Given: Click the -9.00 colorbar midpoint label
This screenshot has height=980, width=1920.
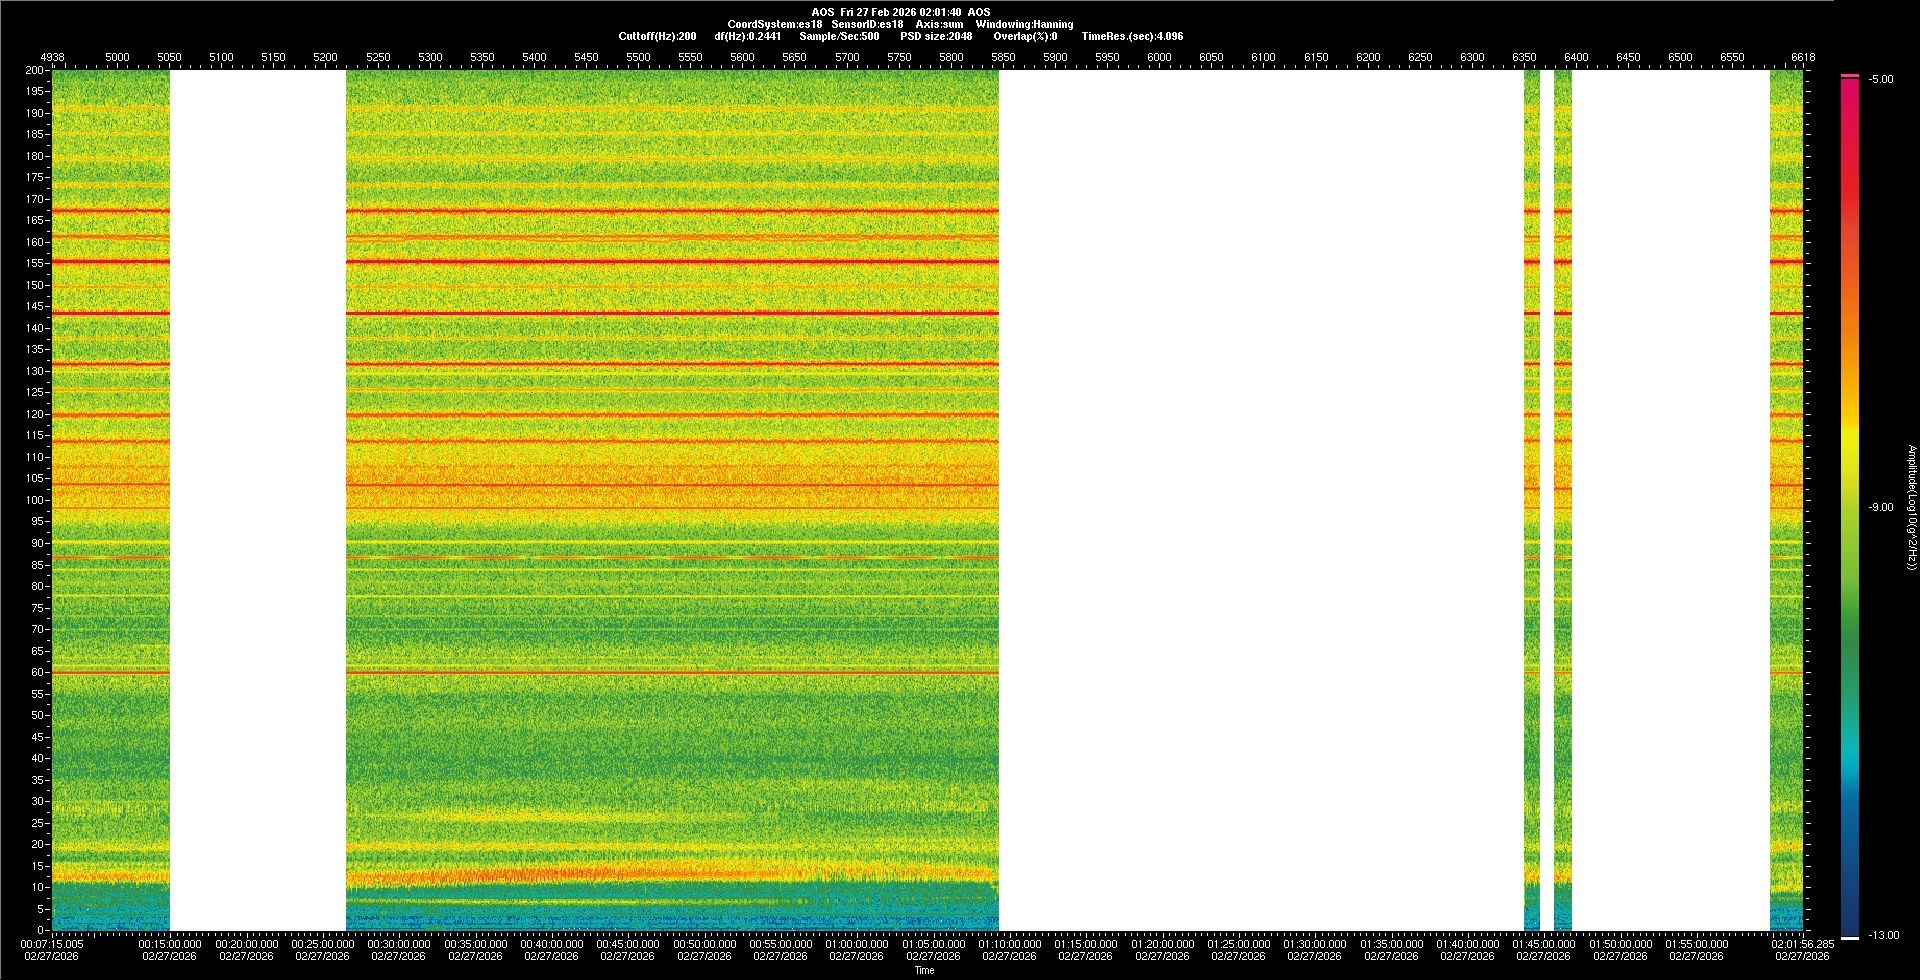Looking at the screenshot, I should 1880,507.
